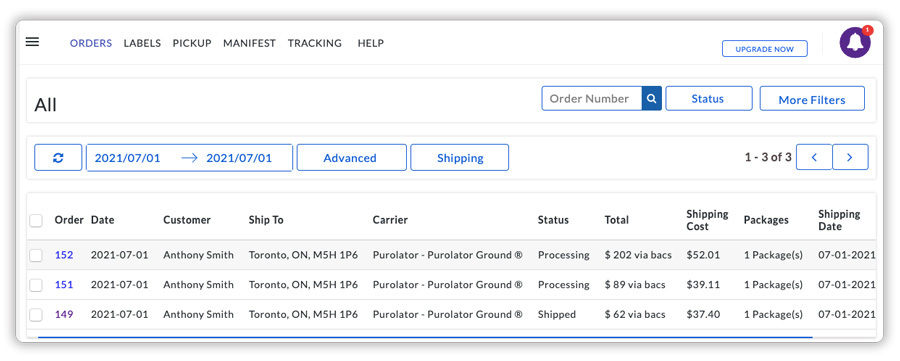Click the Carrier column header
The width and height of the screenshot is (900, 361).
pyautogui.click(x=390, y=220)
